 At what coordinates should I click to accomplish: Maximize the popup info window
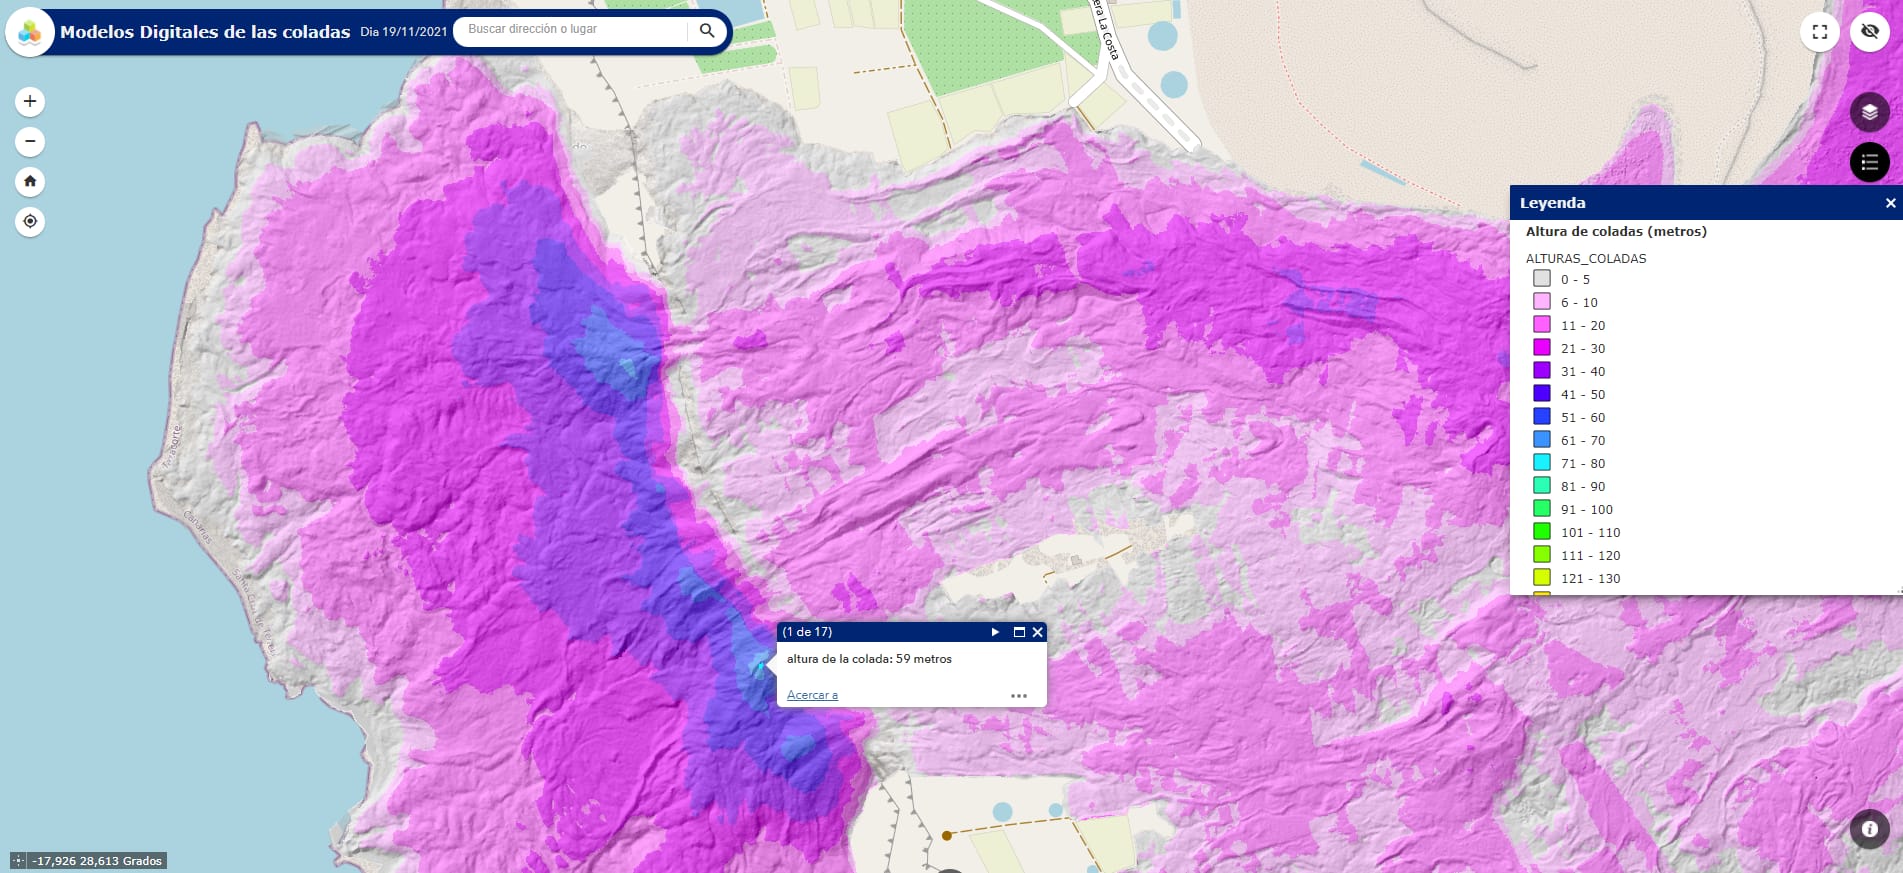[x=1019, y=632]
